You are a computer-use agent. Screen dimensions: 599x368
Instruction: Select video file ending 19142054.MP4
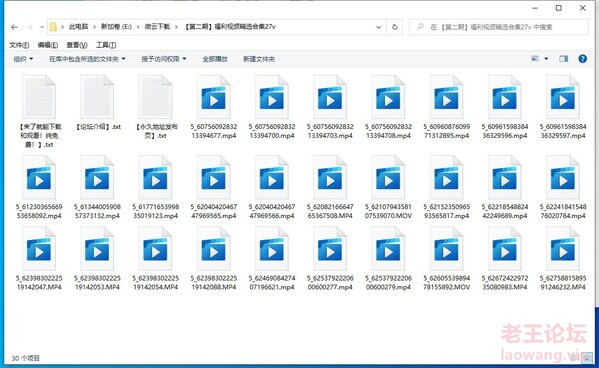[155, 259]
